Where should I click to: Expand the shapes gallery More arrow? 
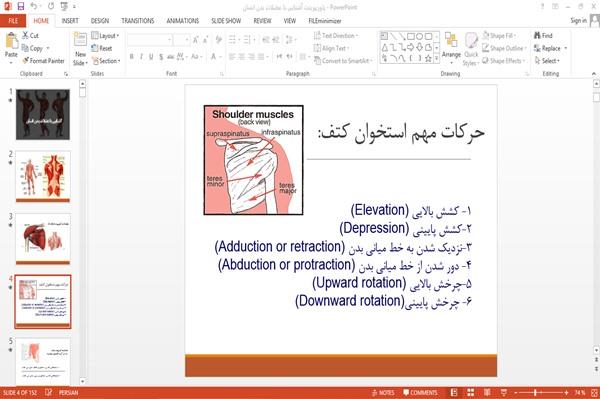coord(437,59)
